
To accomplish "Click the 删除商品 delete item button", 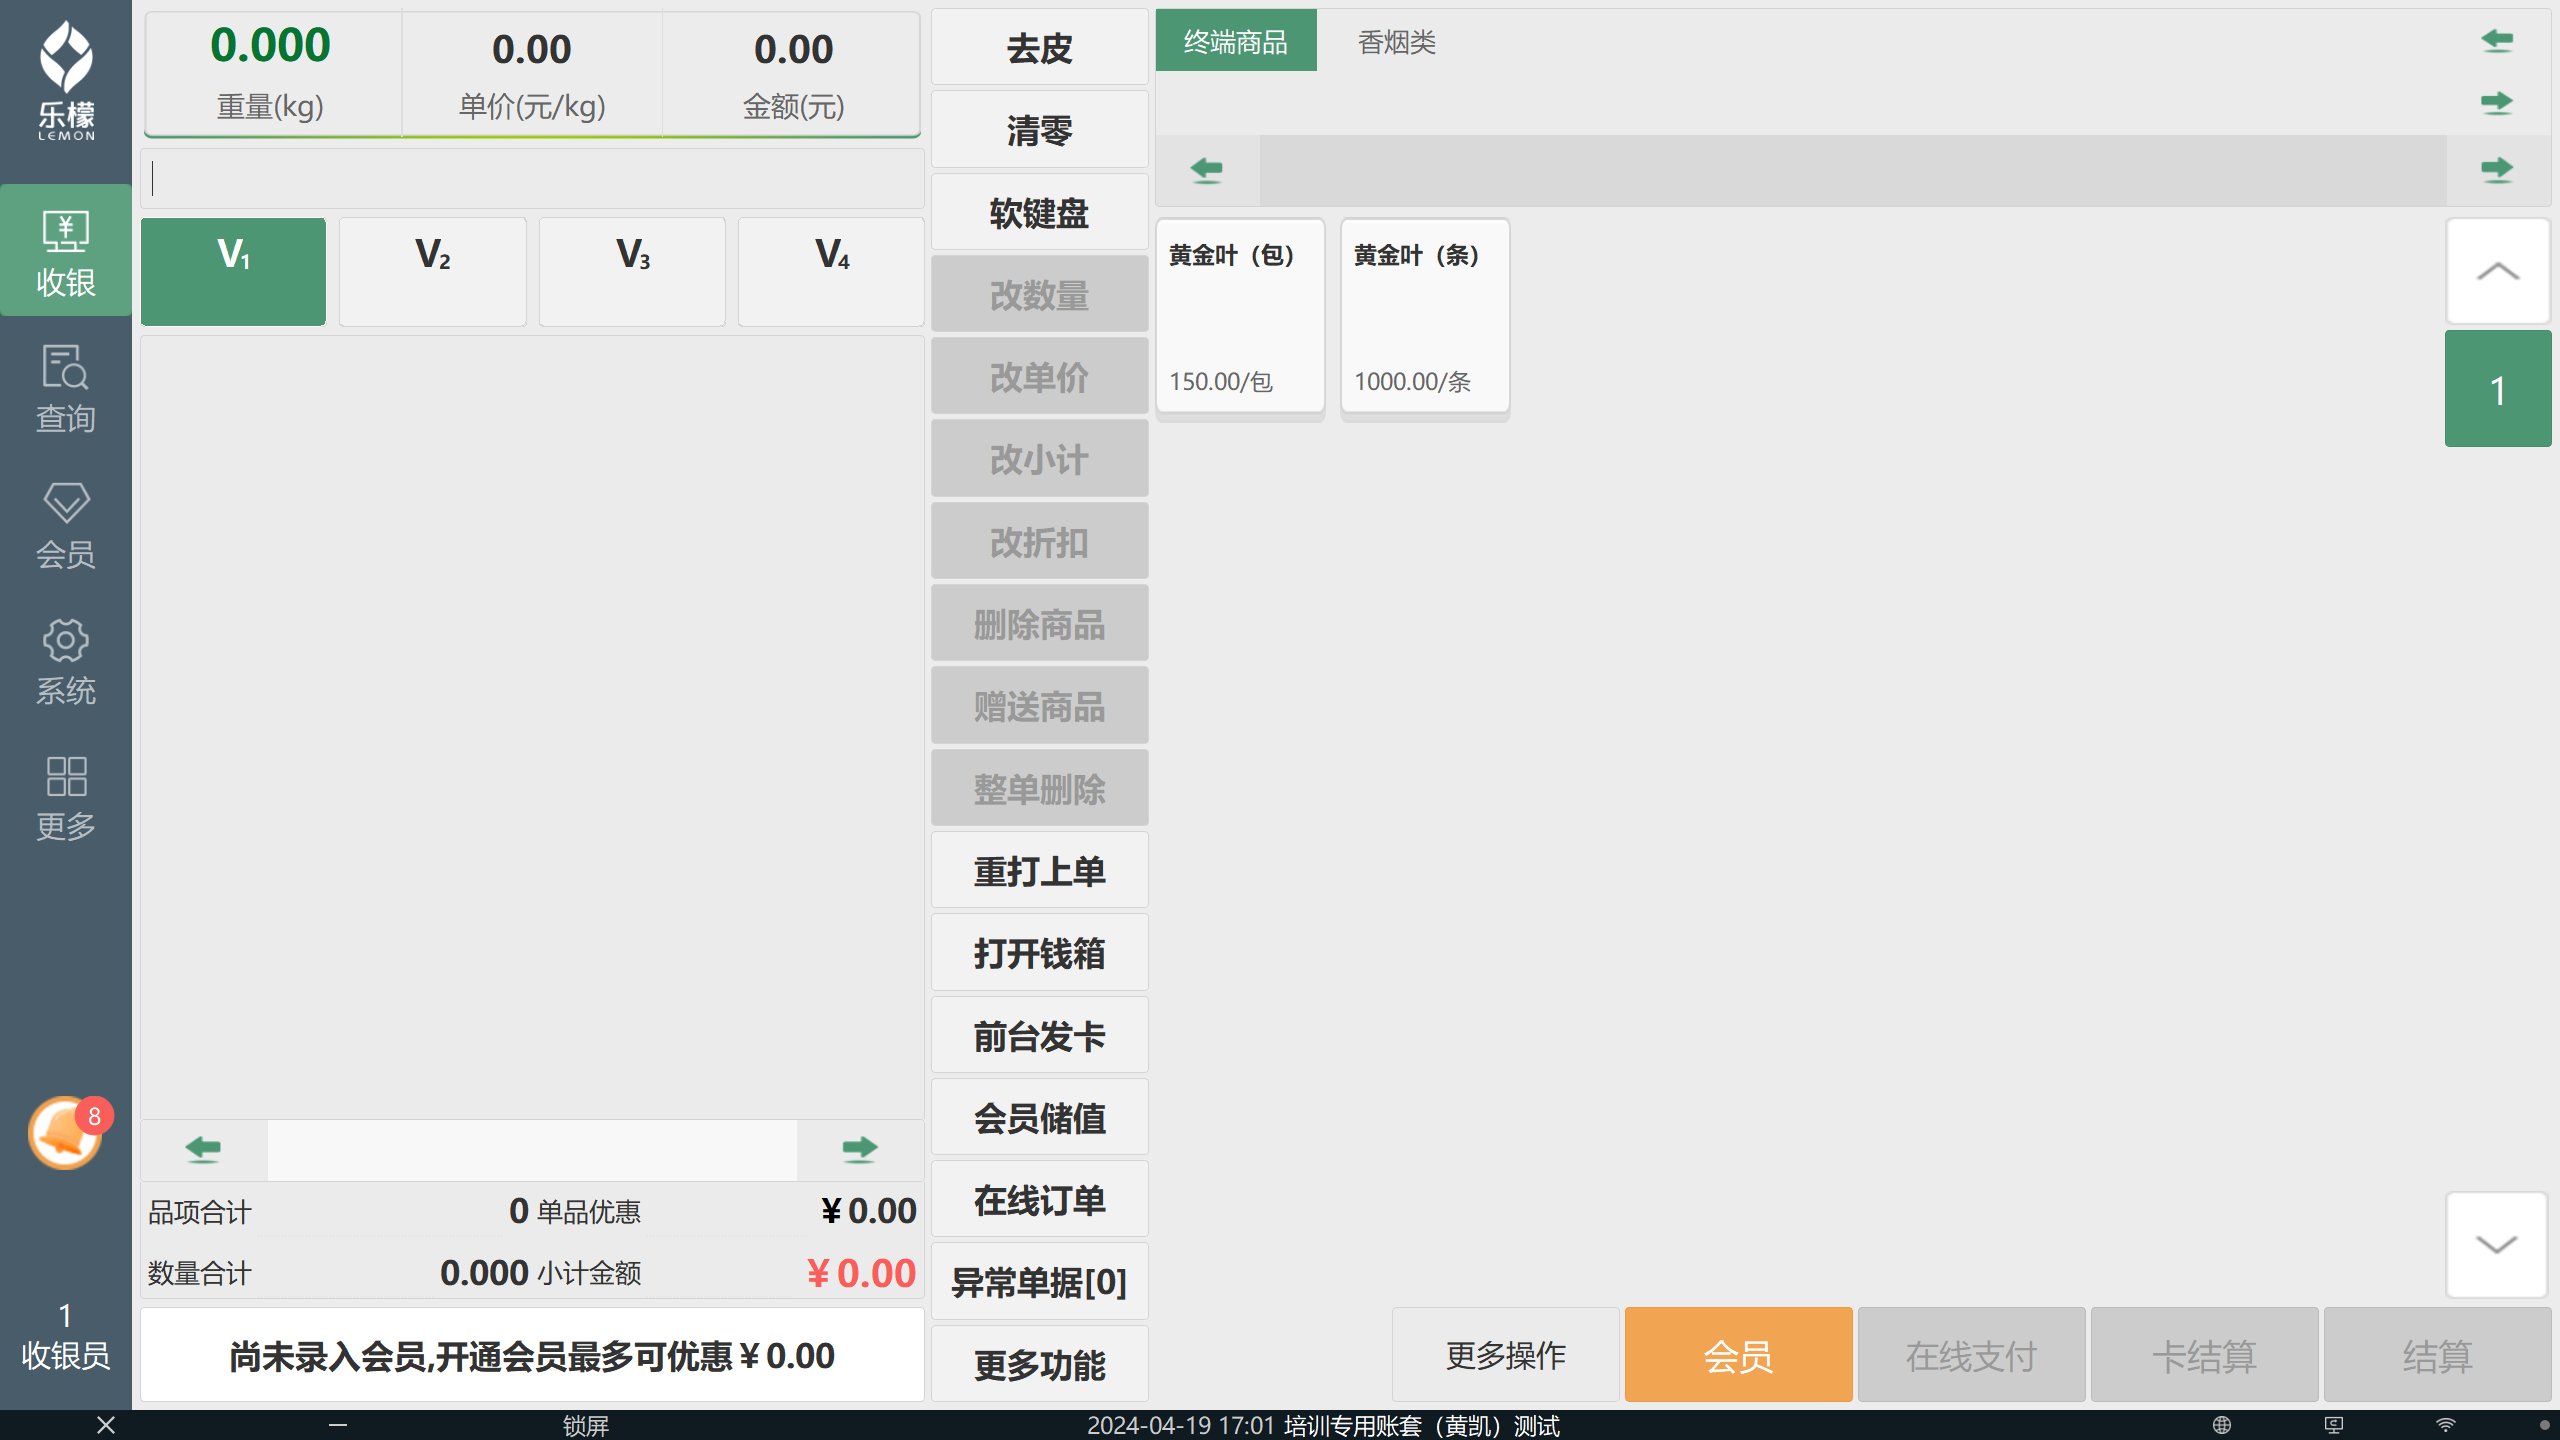I will 1040,624.
